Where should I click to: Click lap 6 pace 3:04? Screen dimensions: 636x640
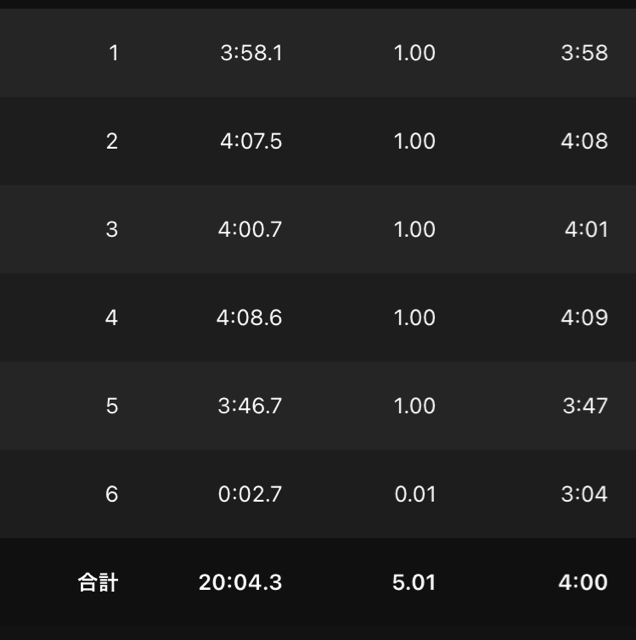pos(584,493)
